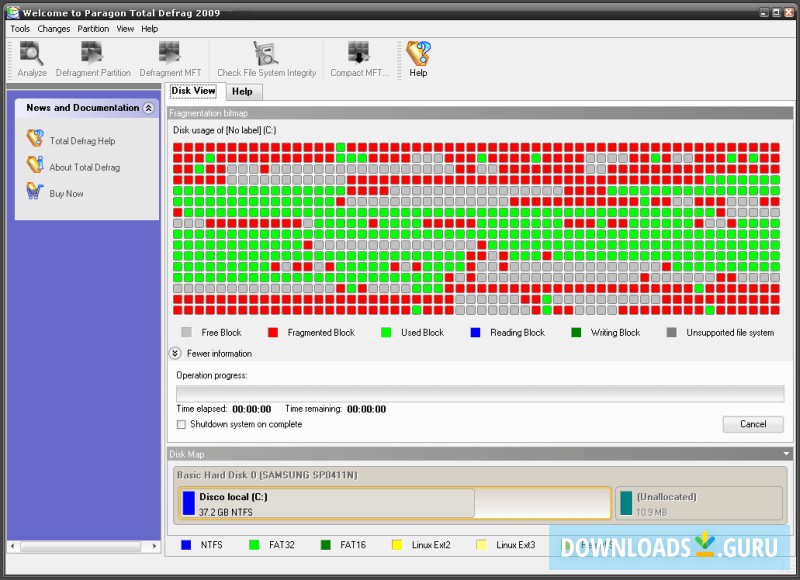Image resolution: width=800 pixels, height=580 pixels.
Task: Click the Used Block green swatch
Action: (x=386, y=333)
